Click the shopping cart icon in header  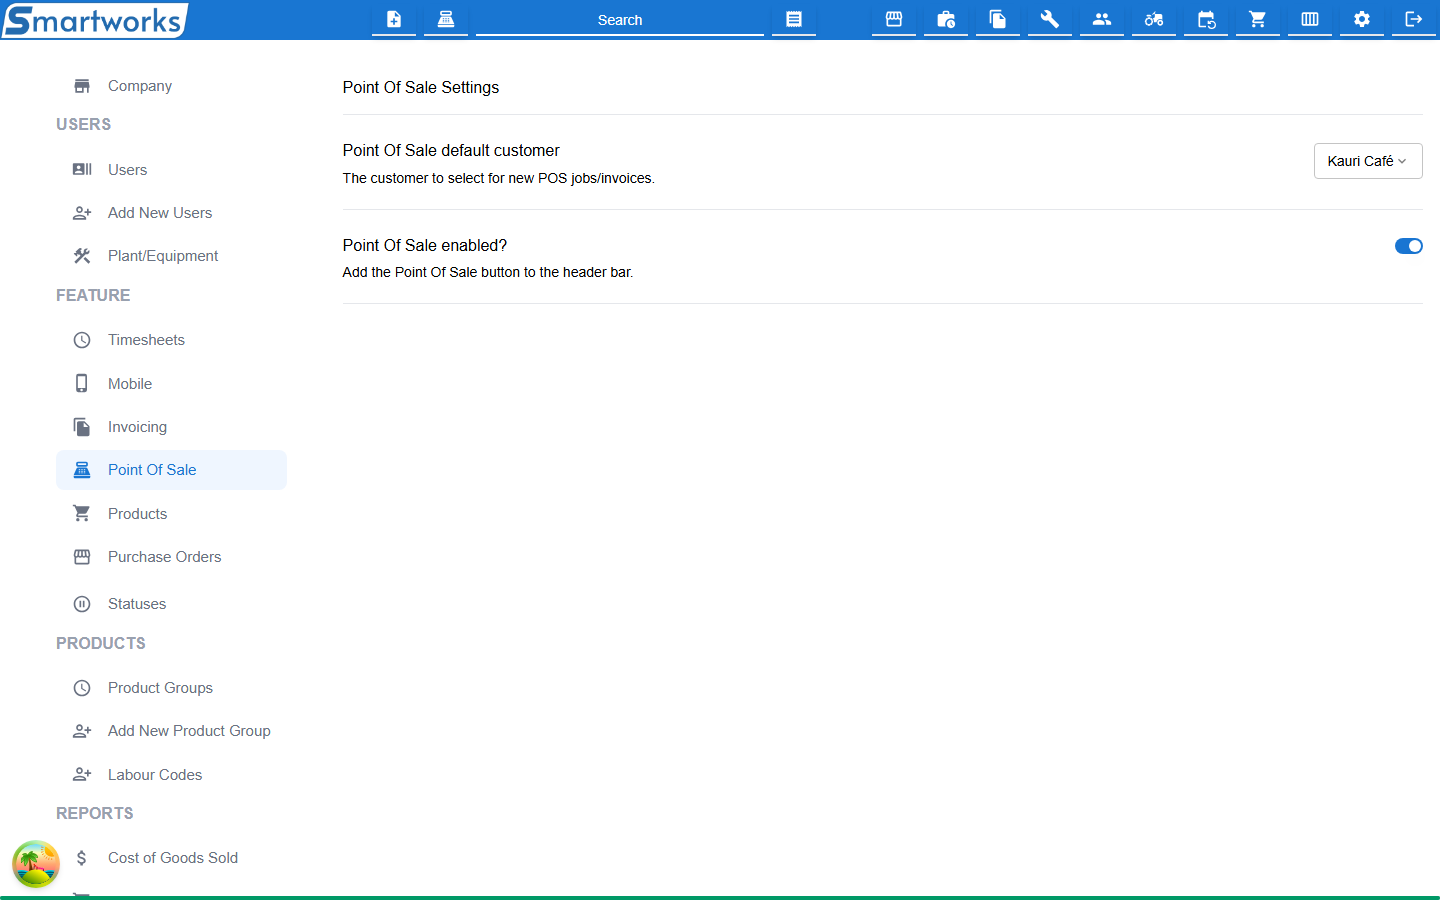click(x=1258, y=19)
